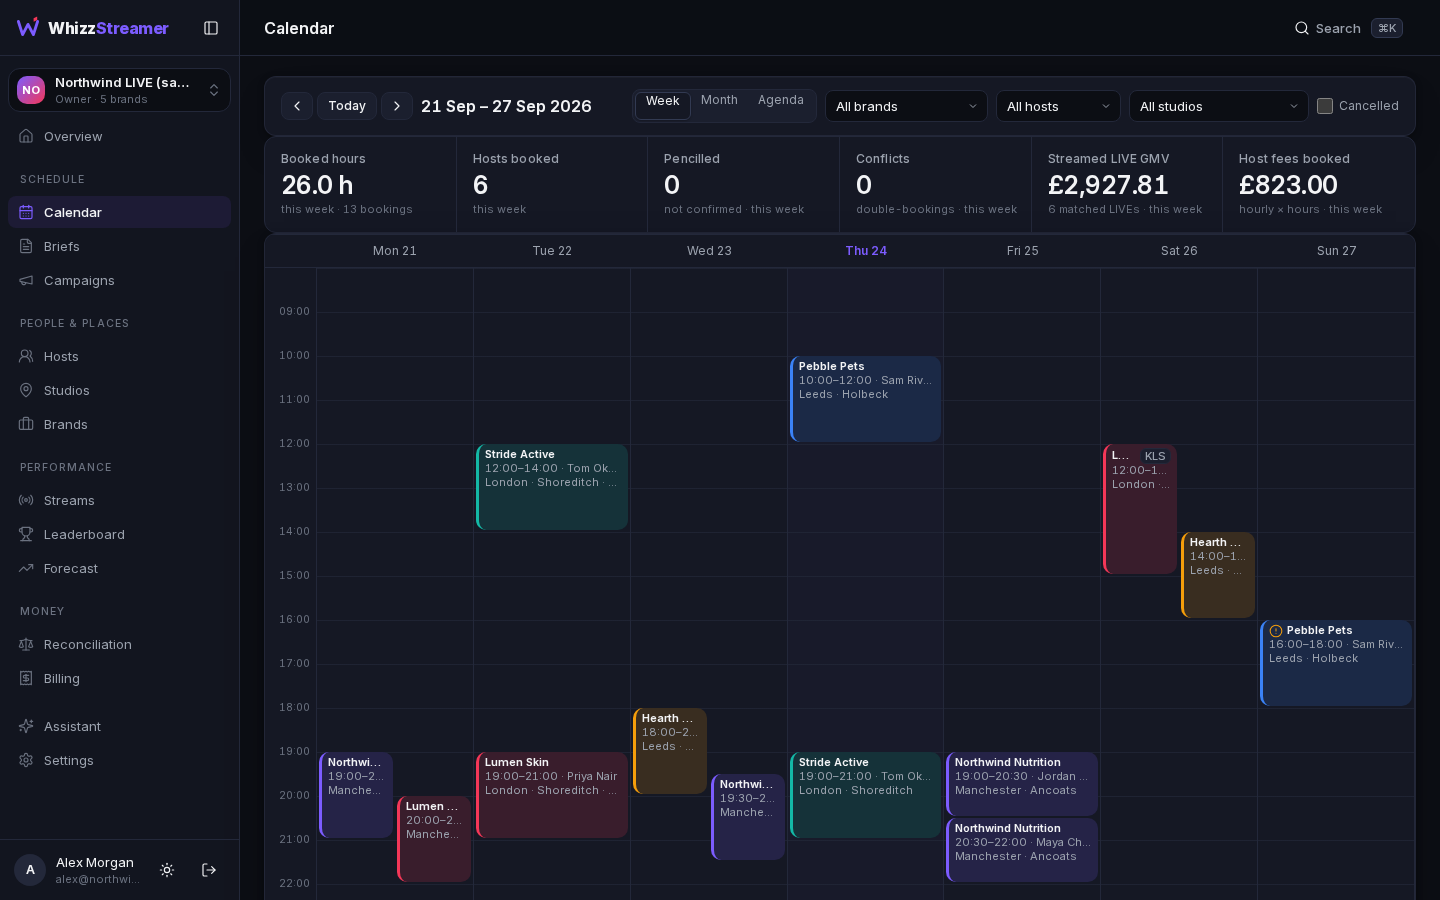The width and height of the screenshot is (1440, 900).
Task: Click Streamed LIVE GMV £2,927.81 value
Action: pos(1108,185)
